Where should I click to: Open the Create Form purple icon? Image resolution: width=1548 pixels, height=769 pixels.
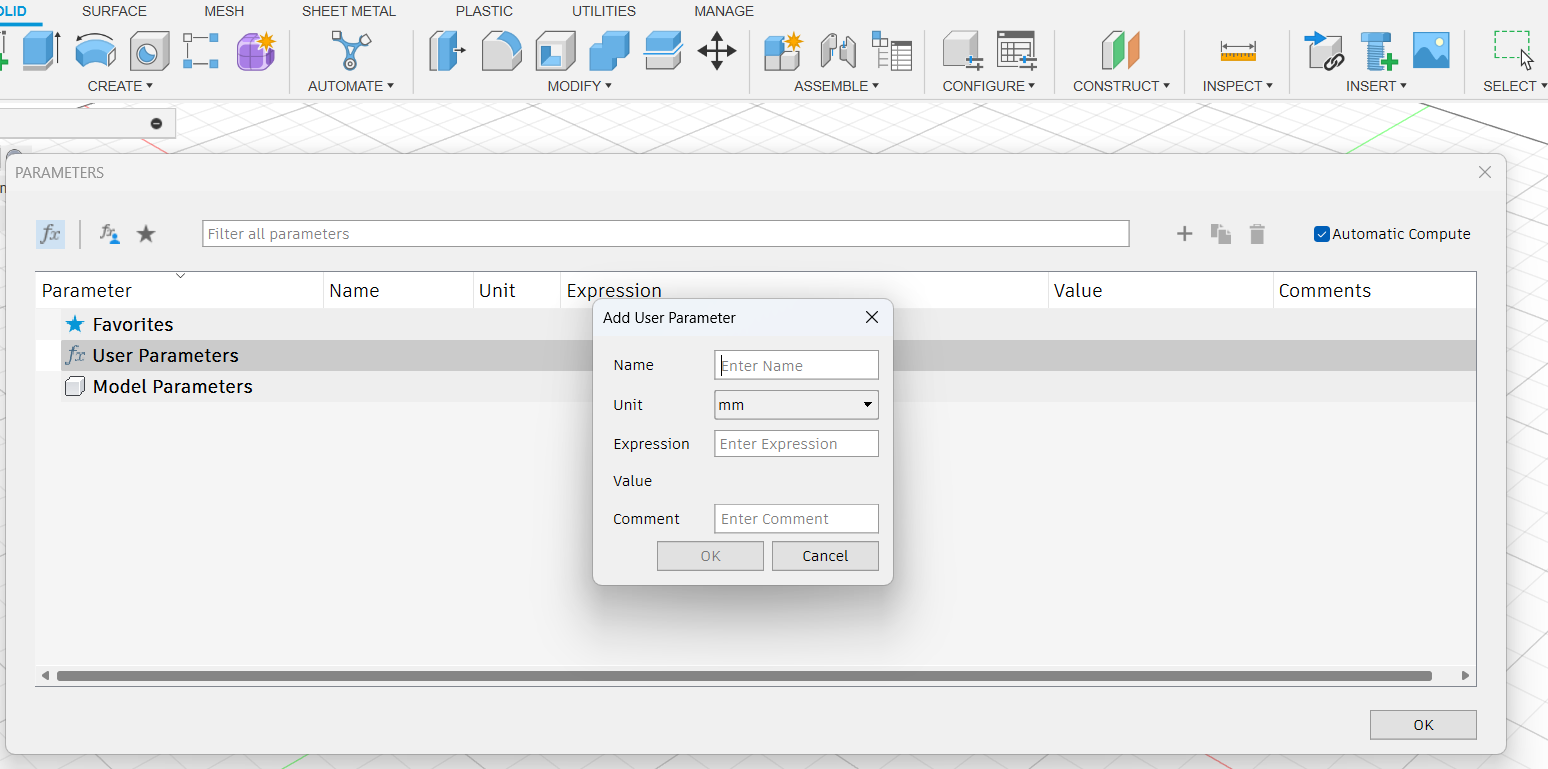[x=256, y=50]
